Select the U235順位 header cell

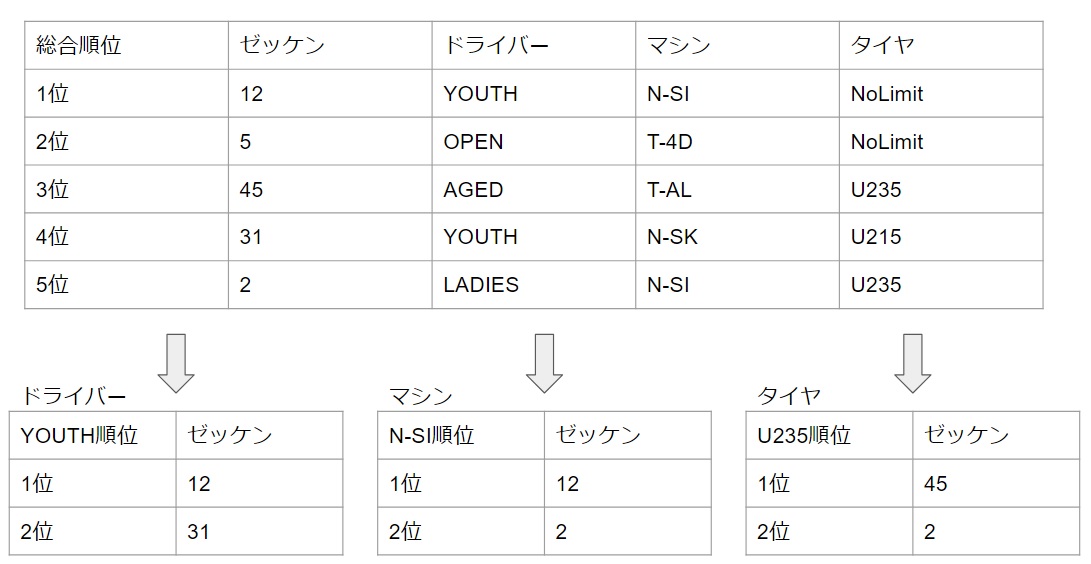(828, 436)
